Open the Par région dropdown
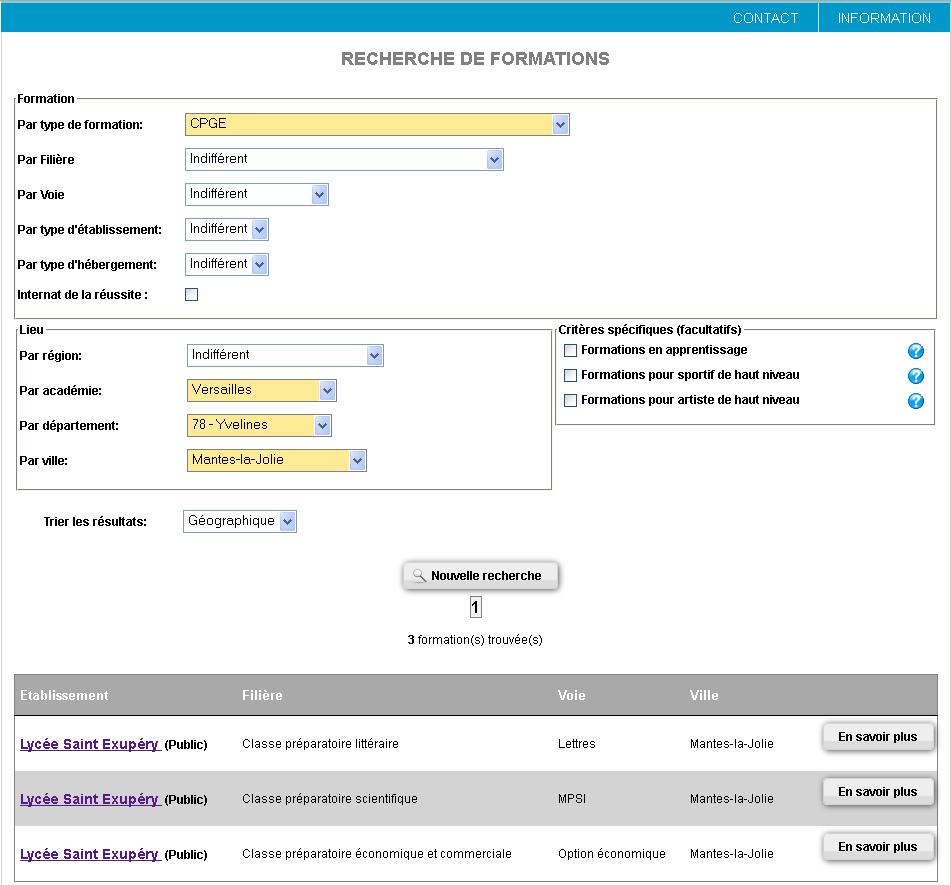This screenshot has width=951, height=885. pos(285,355)
